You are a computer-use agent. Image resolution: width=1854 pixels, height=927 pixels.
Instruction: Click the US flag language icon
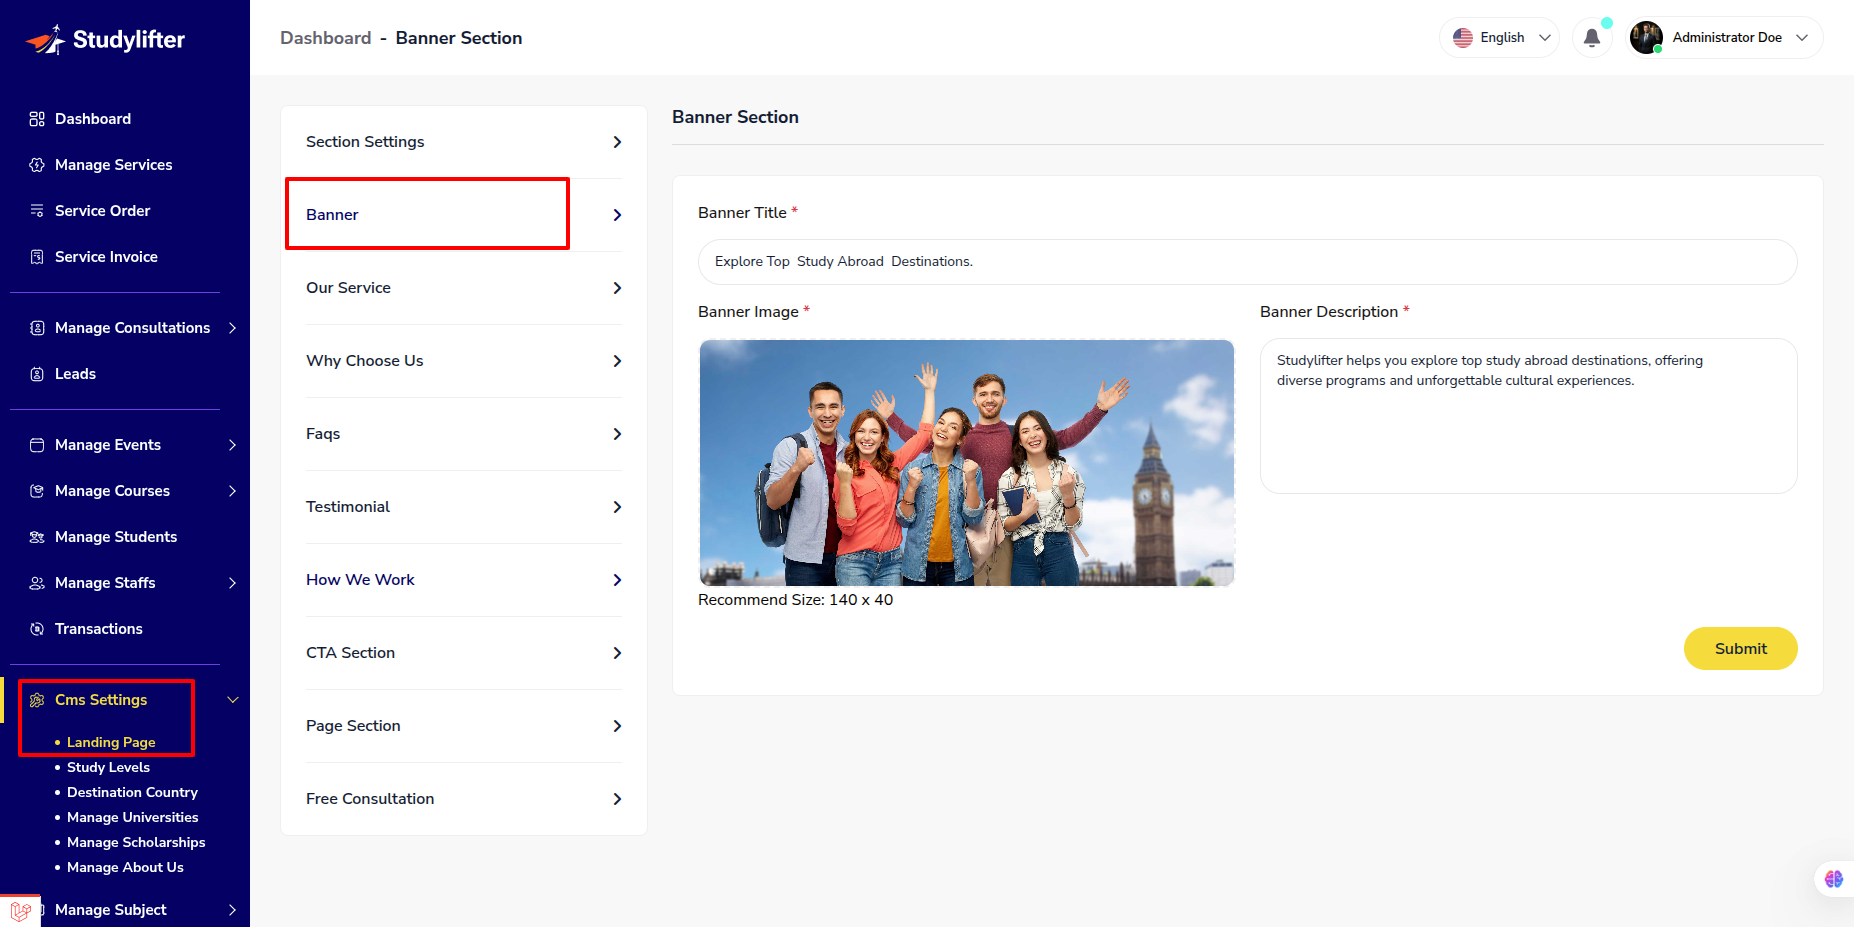(x=1463, y=38)
